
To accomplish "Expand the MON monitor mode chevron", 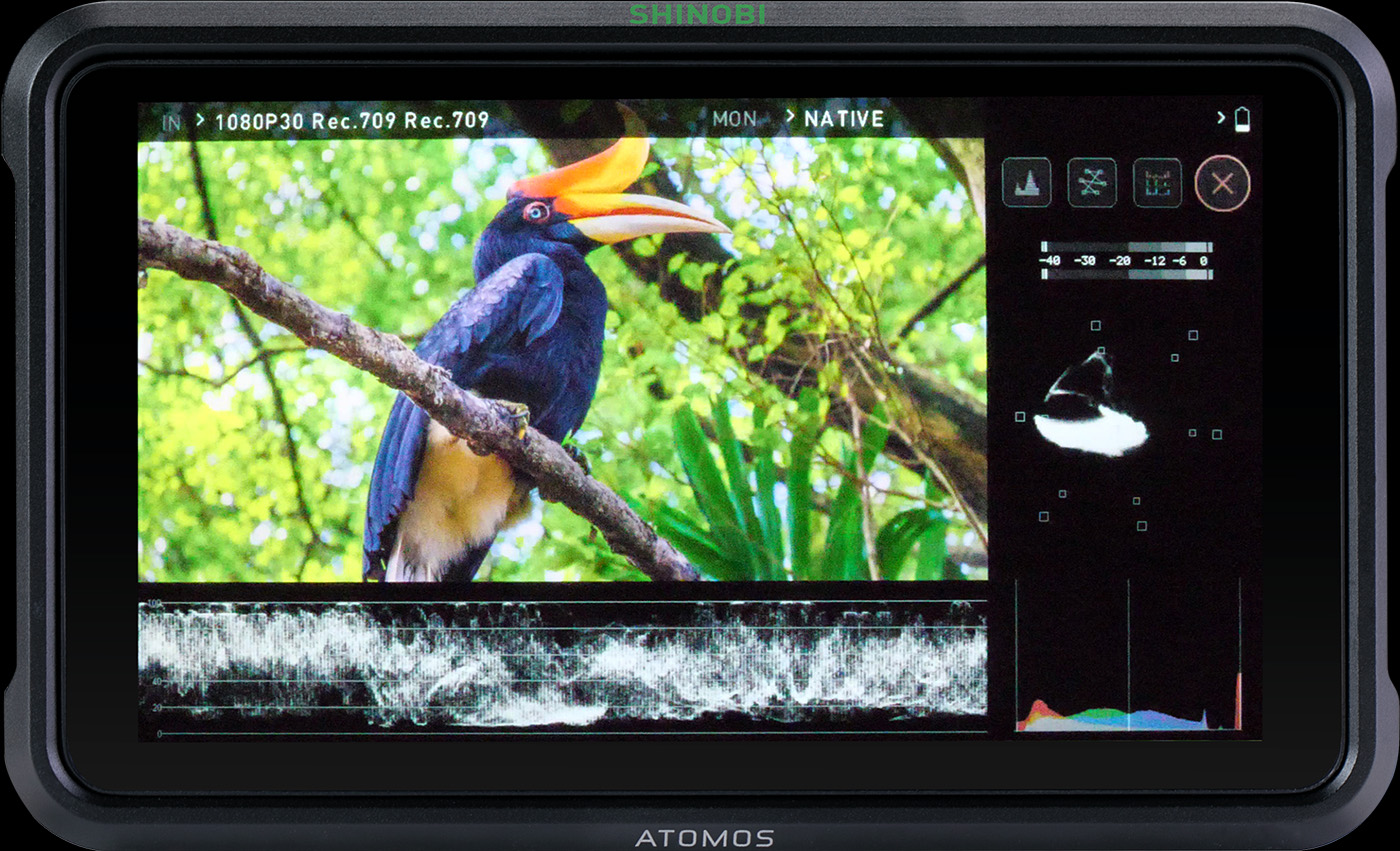I will pos(789,118).
